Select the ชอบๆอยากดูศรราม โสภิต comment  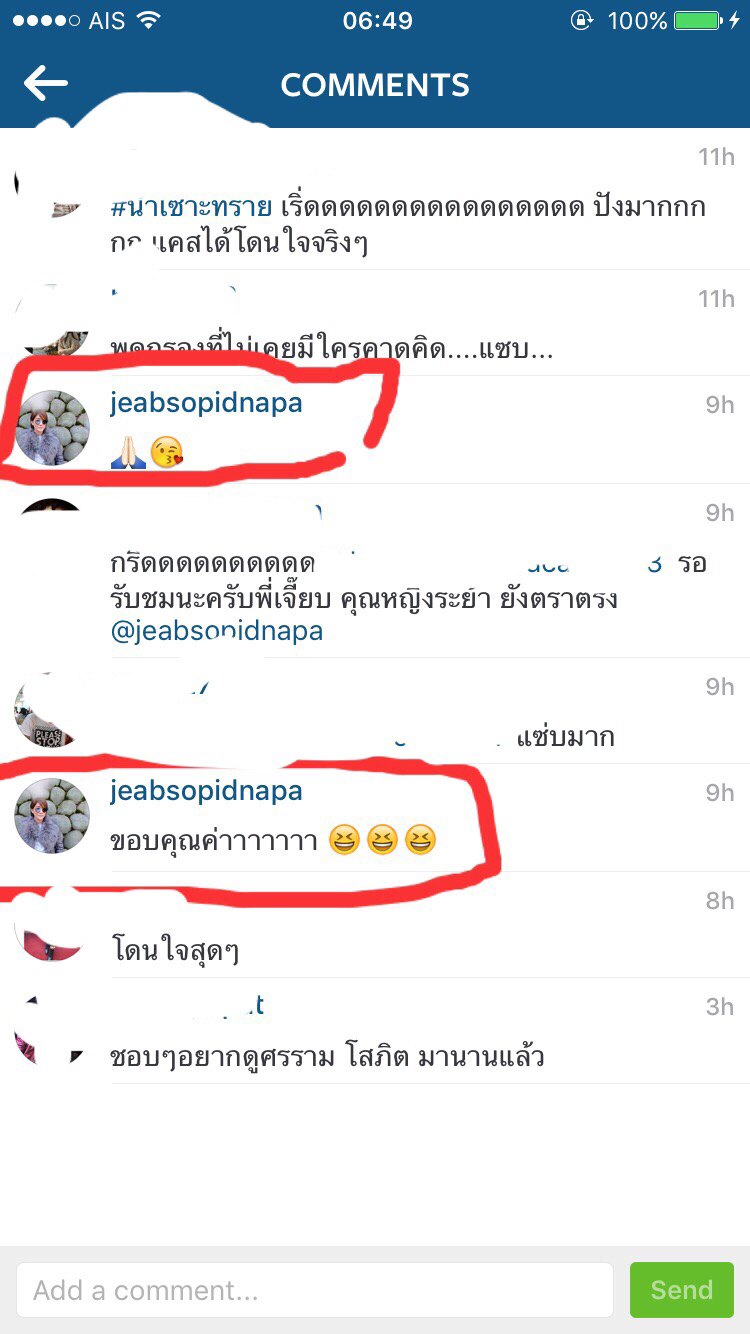pos(327,1055)
